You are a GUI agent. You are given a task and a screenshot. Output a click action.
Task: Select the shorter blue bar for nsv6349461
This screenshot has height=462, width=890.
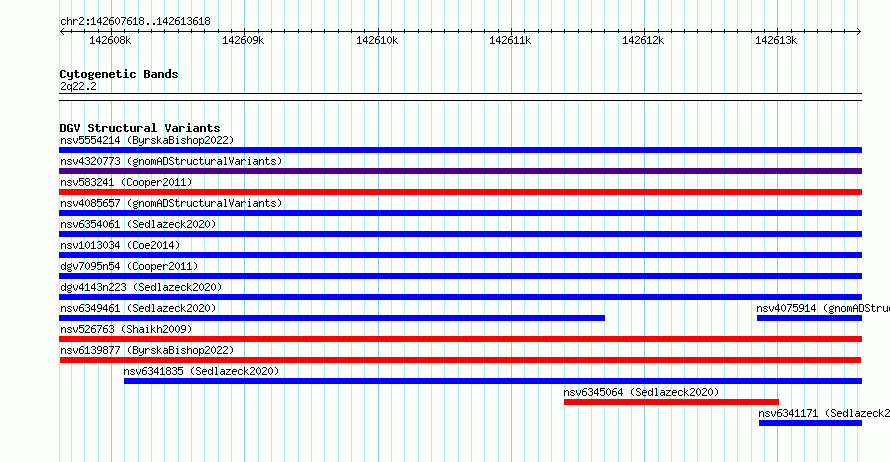[332, 318]
